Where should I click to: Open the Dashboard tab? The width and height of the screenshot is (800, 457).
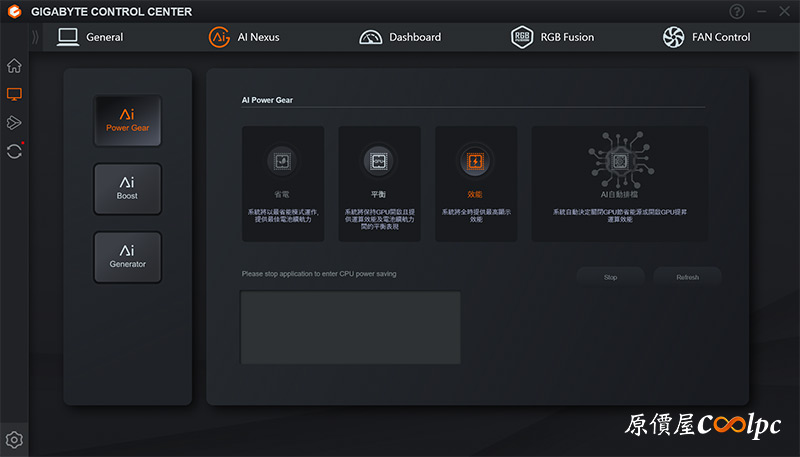400,37
